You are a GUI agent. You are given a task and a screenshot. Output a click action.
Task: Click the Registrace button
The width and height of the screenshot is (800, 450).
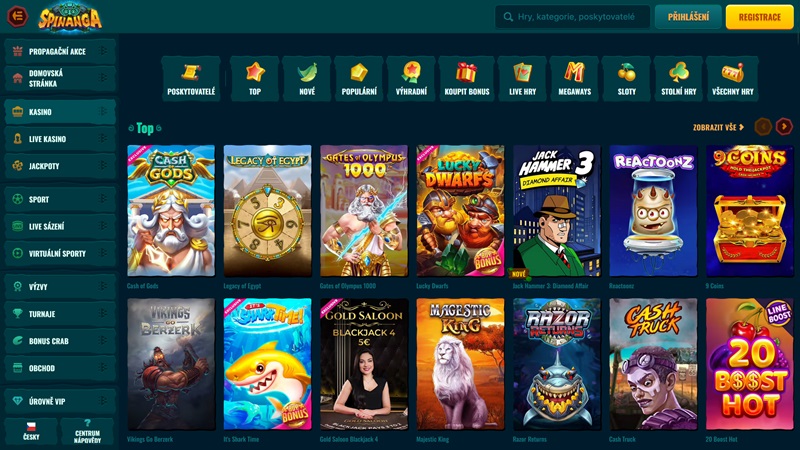point(759,17)
